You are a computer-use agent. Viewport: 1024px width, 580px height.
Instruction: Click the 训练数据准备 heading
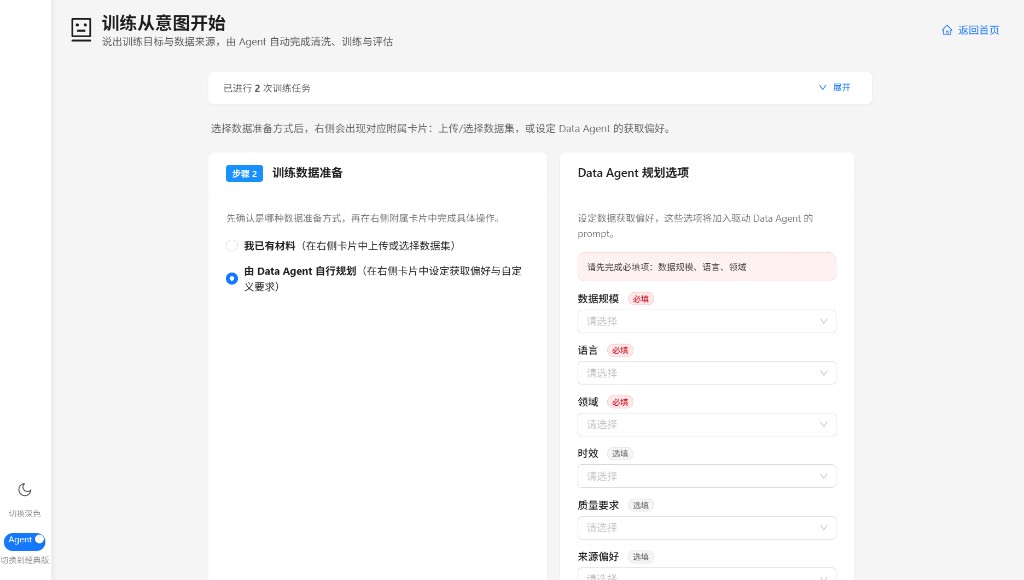307,172
